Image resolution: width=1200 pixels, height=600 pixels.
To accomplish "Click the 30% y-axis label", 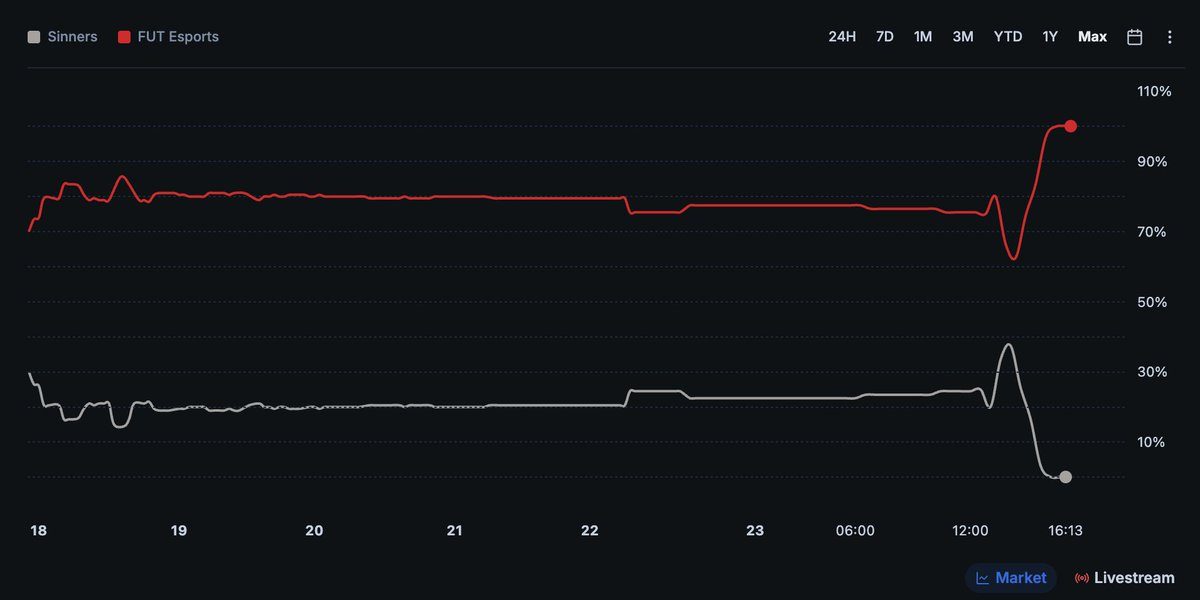I will tap(1152, 371).
